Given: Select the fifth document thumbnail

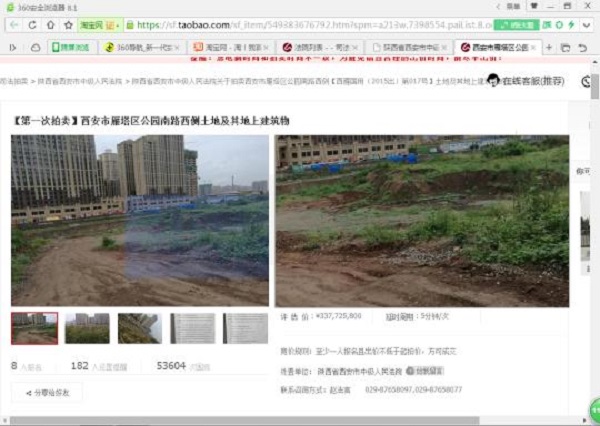Looking at the screenshot, I should pos(245,328).
